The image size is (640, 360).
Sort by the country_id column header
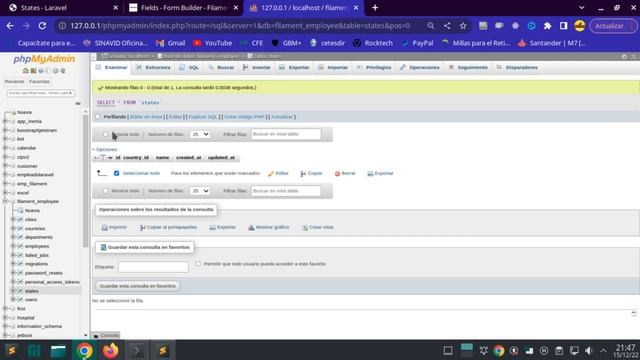point(136,158)
